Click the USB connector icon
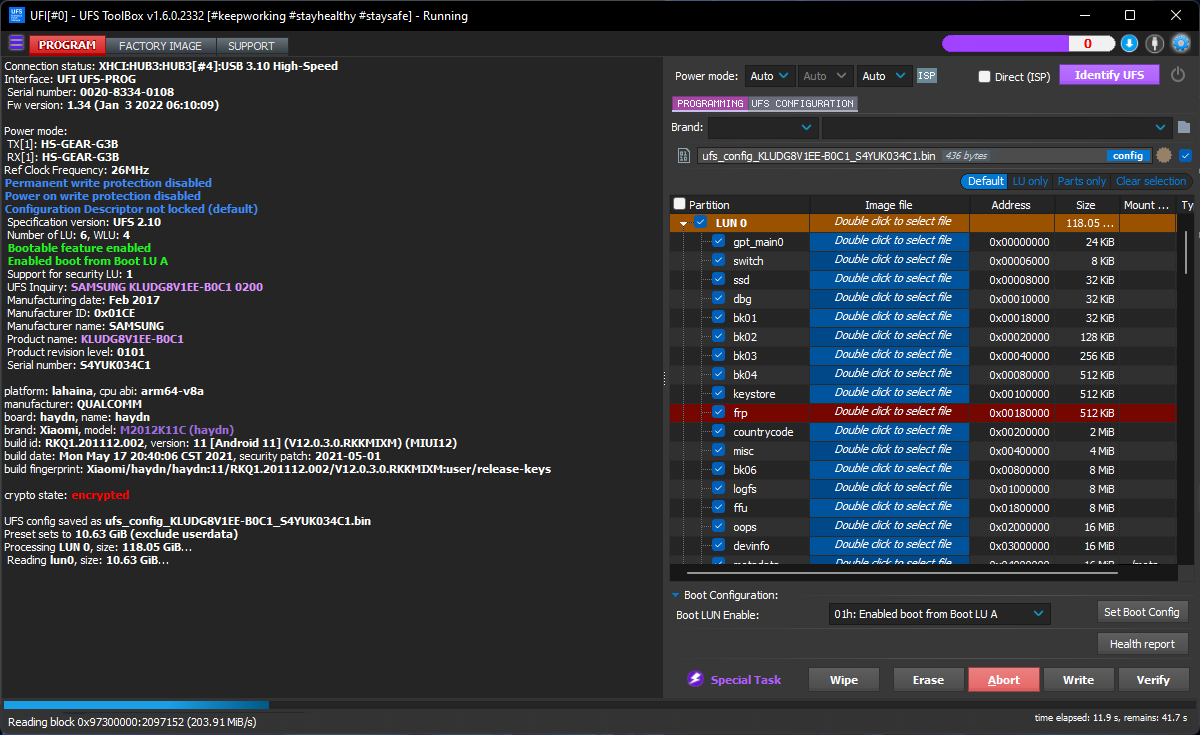1200x735 pixels. coord(1155,43)
